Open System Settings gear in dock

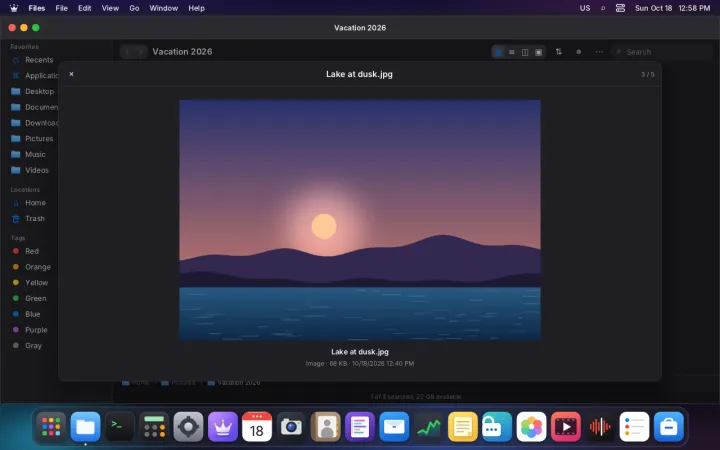188,427
